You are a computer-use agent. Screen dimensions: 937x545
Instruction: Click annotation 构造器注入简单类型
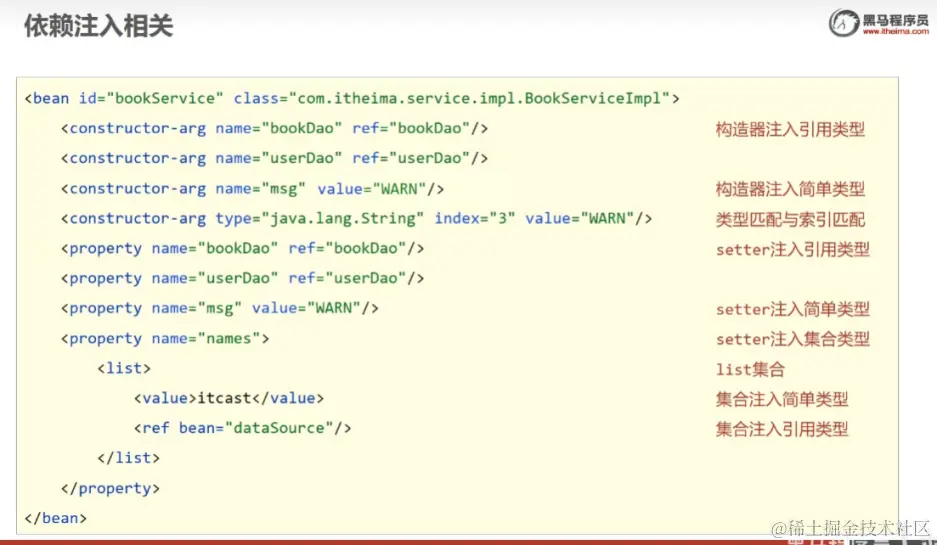790,189
